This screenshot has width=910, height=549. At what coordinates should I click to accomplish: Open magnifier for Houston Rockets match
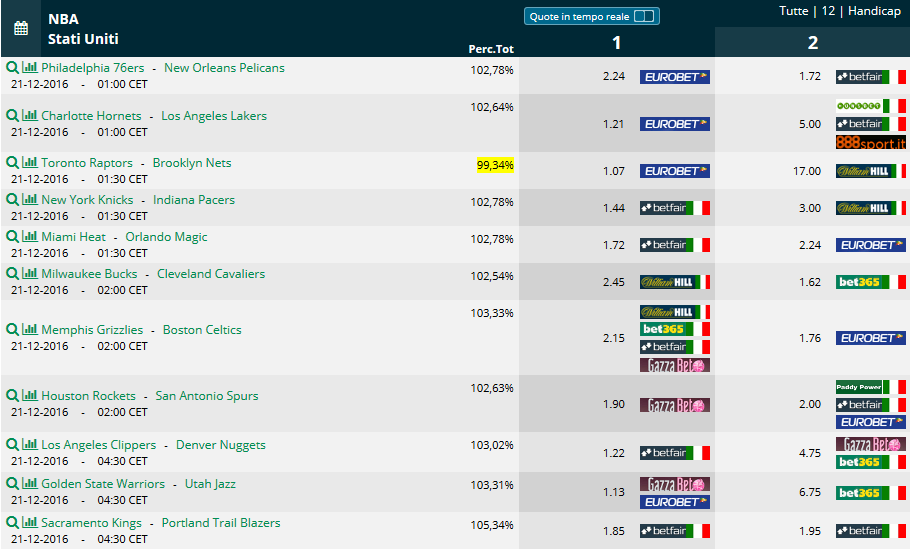click(12, 396)
